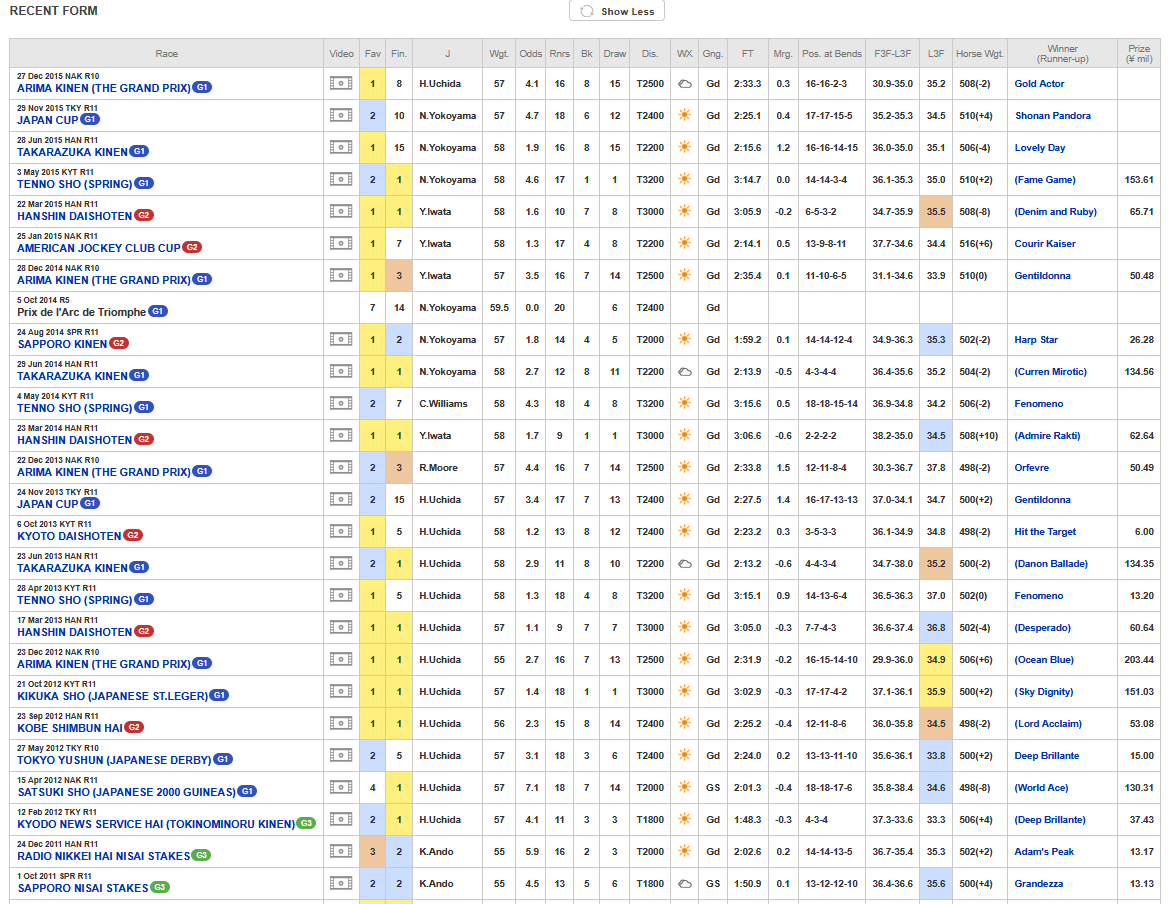
Task: Play video for 17 Mar 2013 Hanshin Daishoten
Action: pyautogui.click(x=341, y=627)
